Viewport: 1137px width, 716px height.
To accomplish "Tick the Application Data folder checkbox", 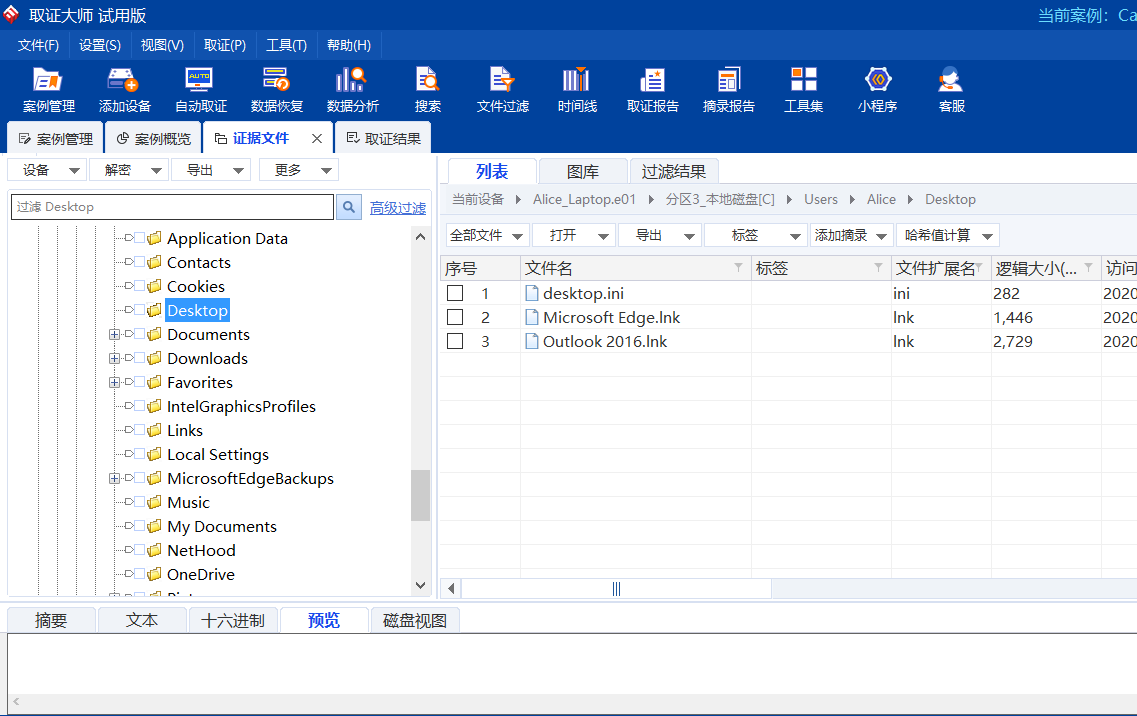I will tap(139, 238).
